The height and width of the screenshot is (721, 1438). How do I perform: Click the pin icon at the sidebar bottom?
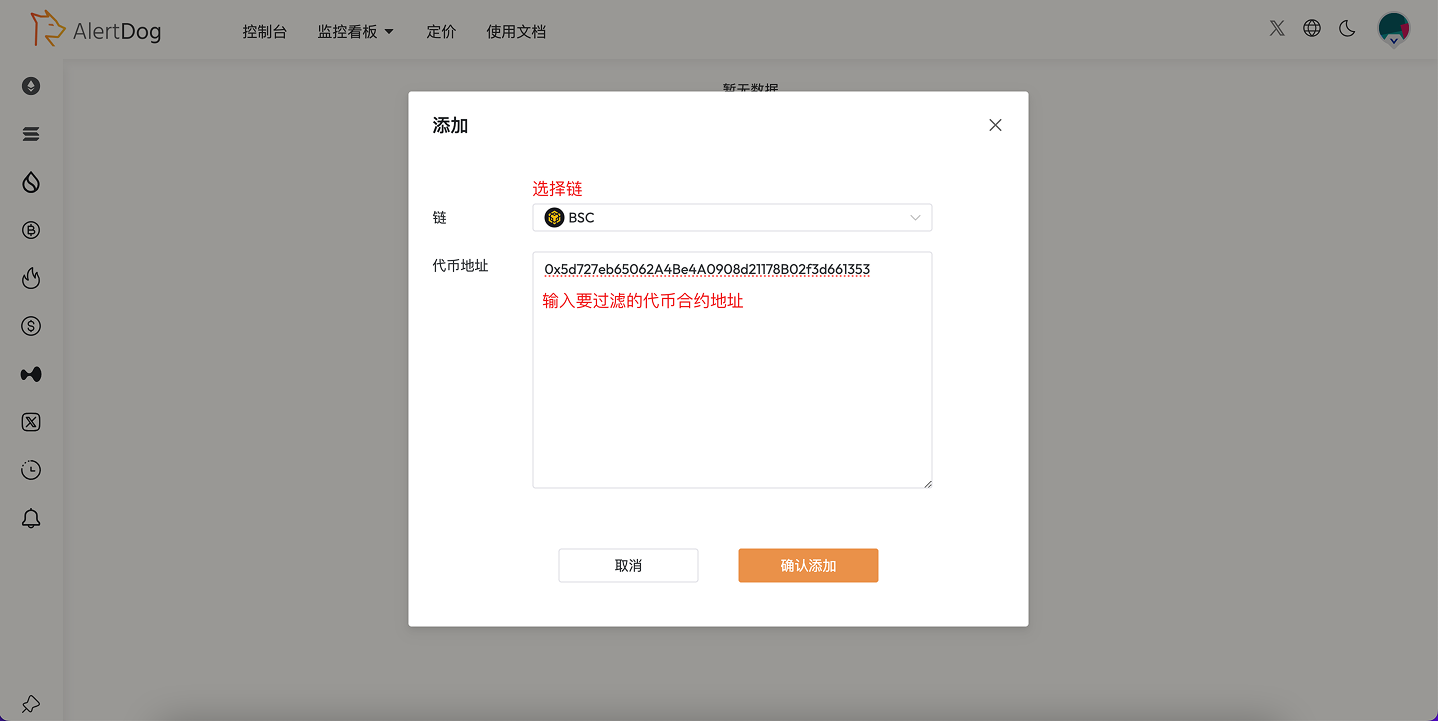(x=30, y=705)
